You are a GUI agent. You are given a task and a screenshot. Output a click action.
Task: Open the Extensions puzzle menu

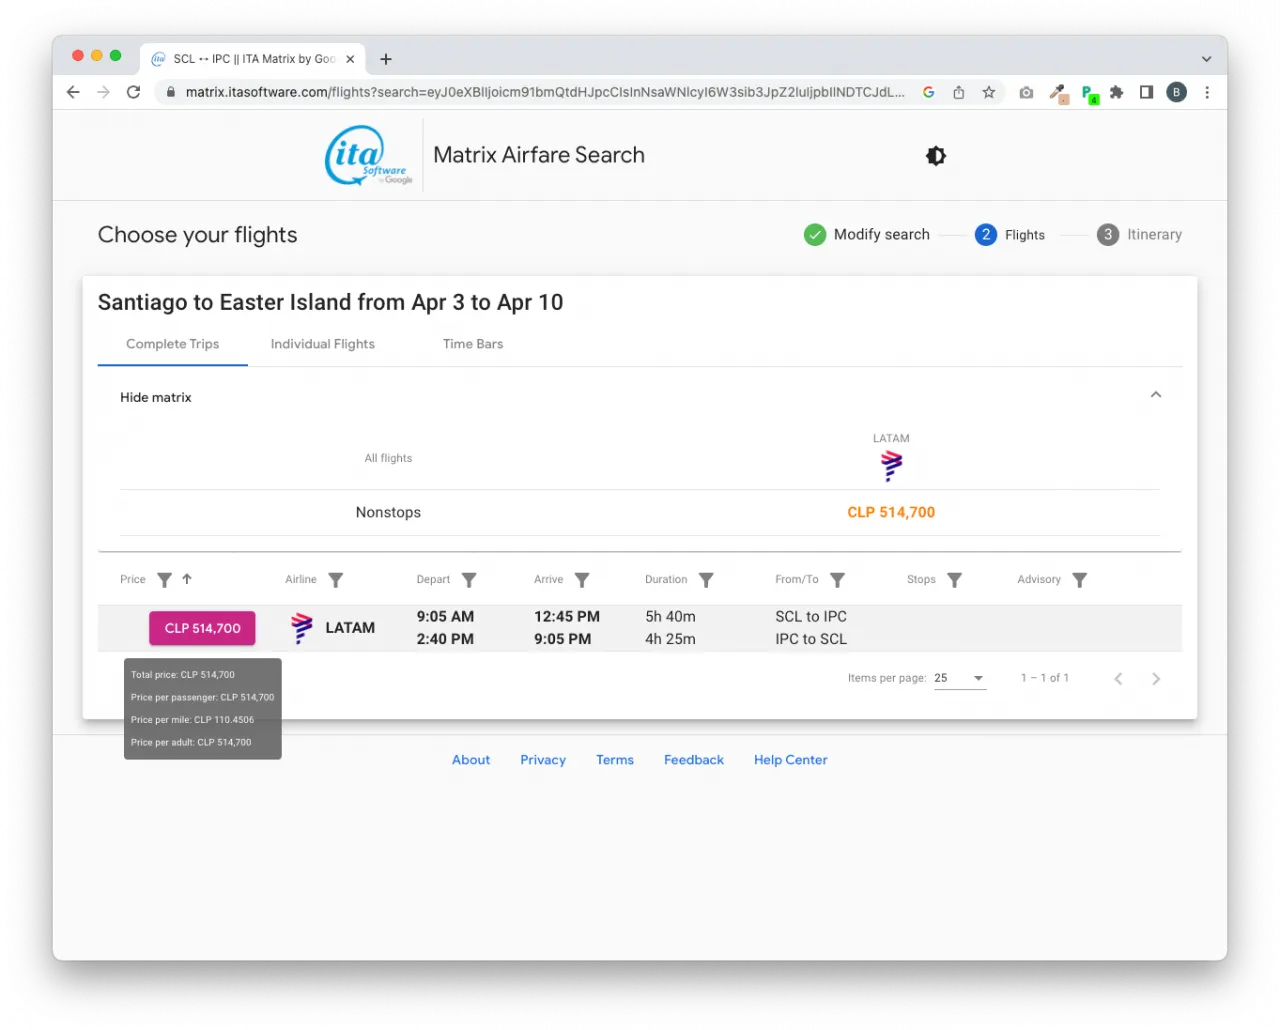click(x=1117, y=92)
